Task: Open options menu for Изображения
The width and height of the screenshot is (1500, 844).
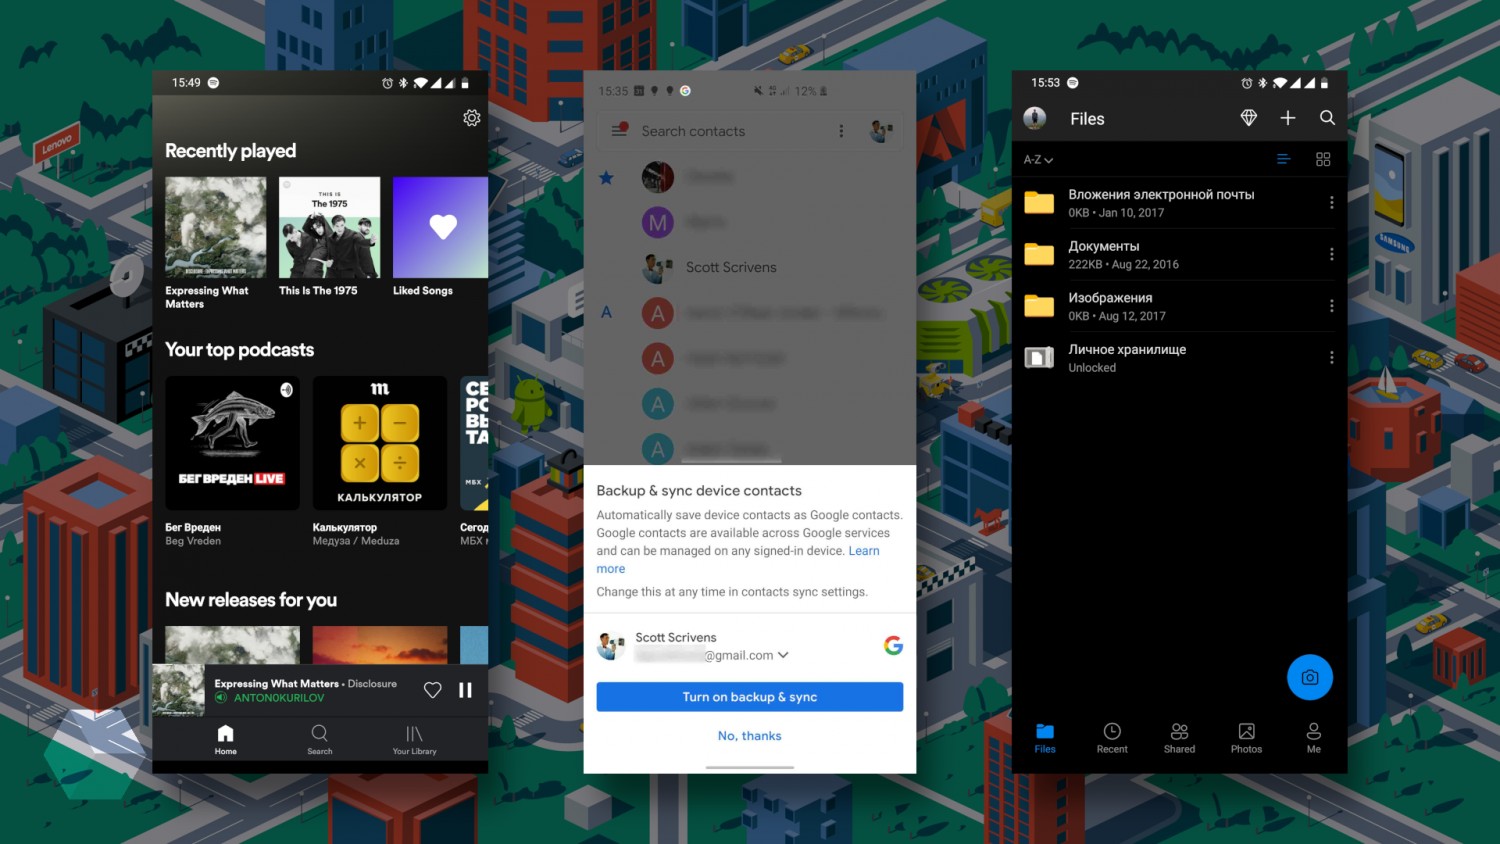Action: [x=1331, y=306]
